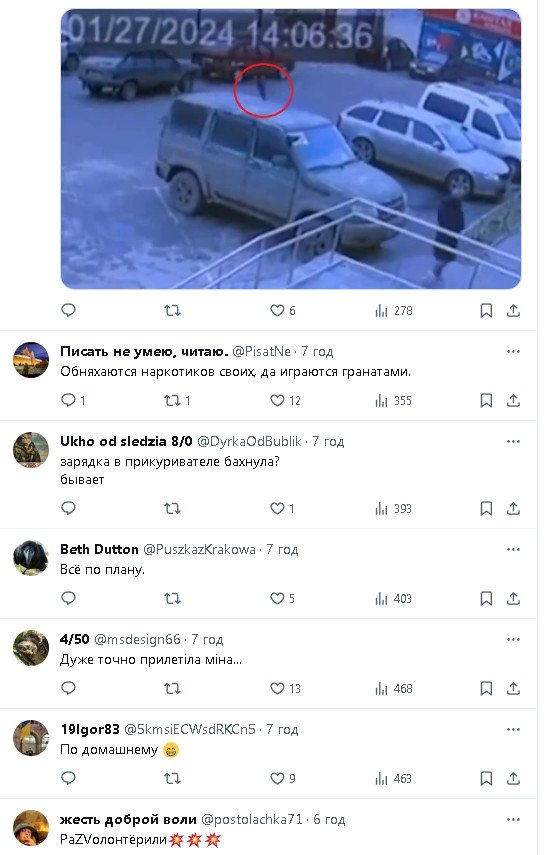Like the PisatNe reply with 12 likes
The height and width of the screenshot is (855, 555).
pos(285,401)
